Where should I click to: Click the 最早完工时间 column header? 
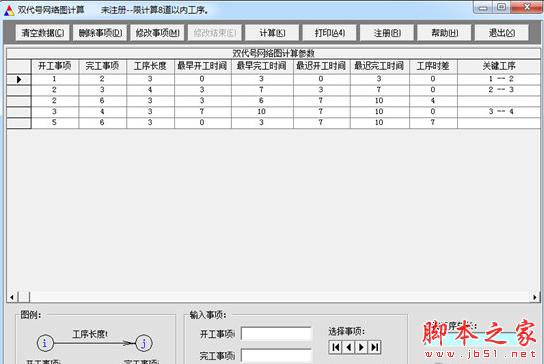pos(262,66)
